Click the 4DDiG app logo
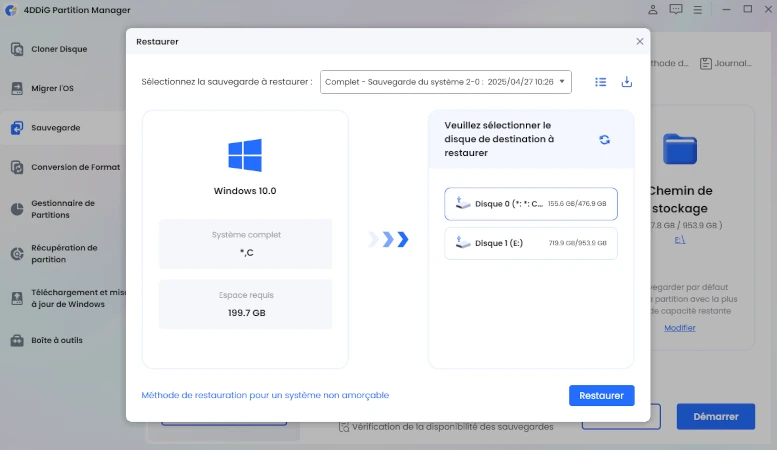This screenshot has width=777, height=450. coord(11,10)
